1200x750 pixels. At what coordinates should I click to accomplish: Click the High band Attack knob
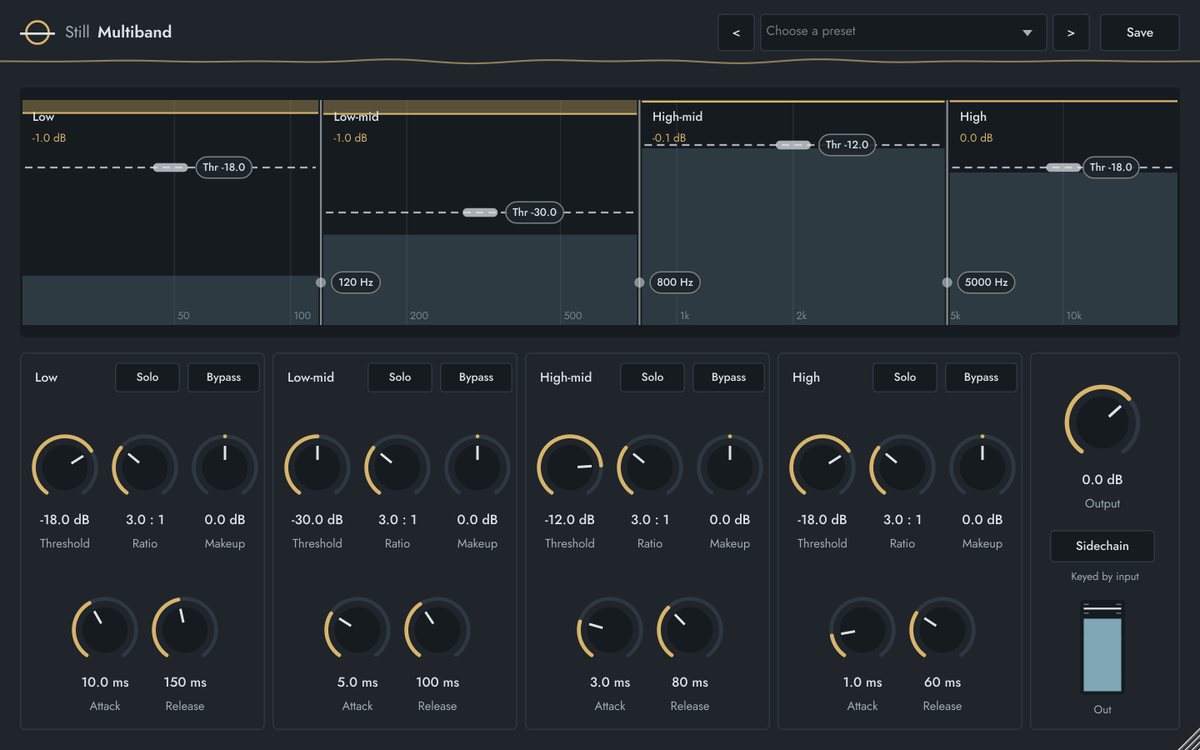pos(862,630)
